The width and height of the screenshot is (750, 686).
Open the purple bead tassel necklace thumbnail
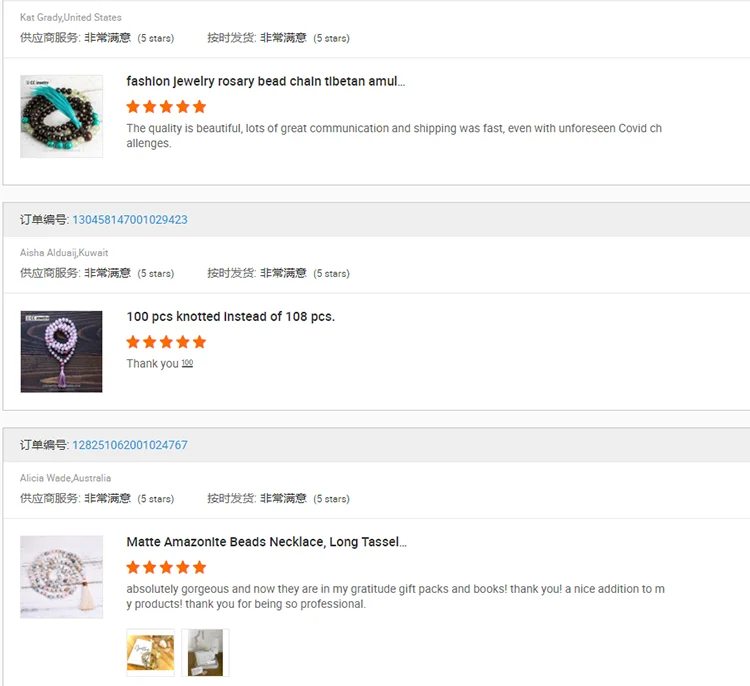click(x=61, y=352)
